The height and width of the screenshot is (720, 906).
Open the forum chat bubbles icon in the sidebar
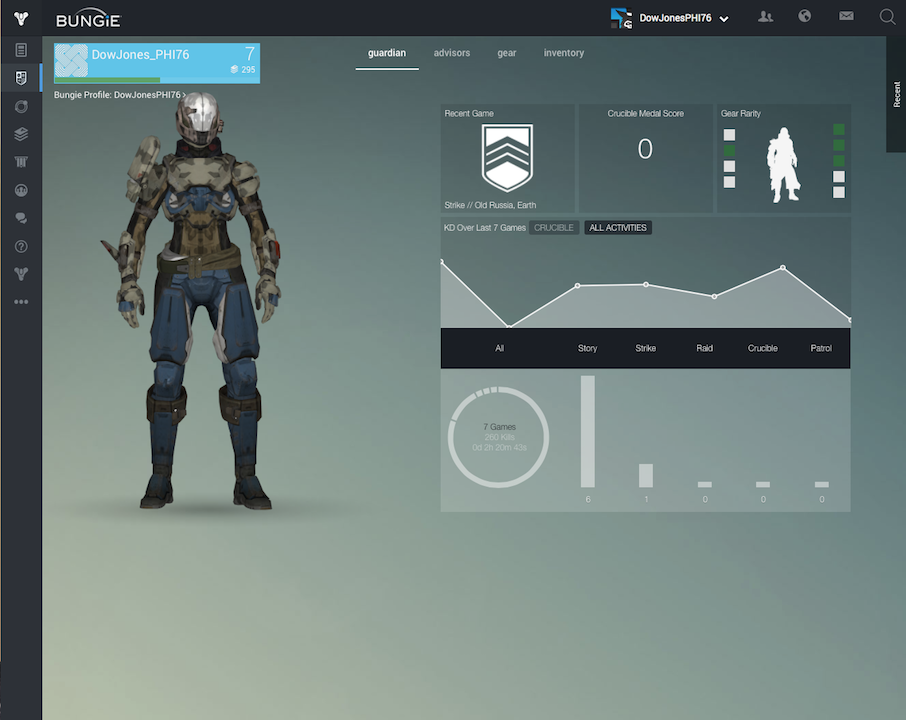click(21, 218)
